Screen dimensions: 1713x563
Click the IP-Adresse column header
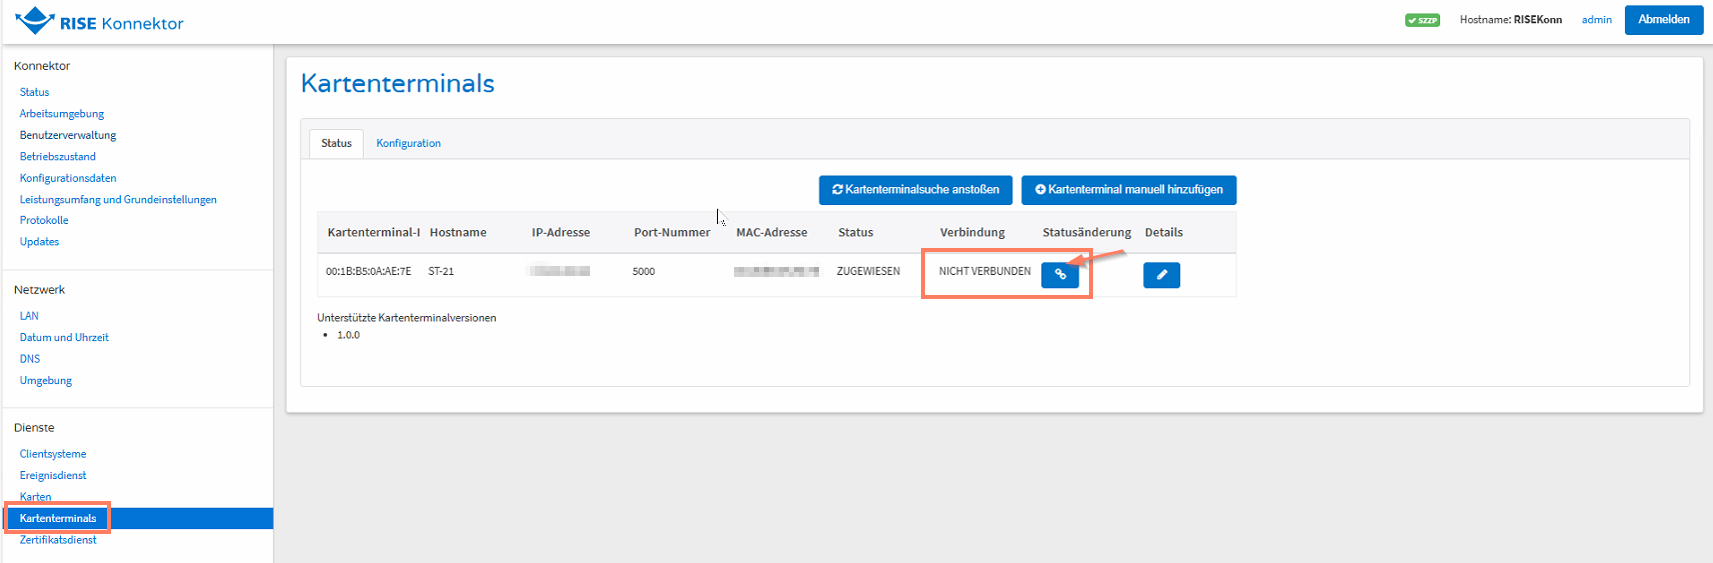pyautogui.click(x=561, y=232)
